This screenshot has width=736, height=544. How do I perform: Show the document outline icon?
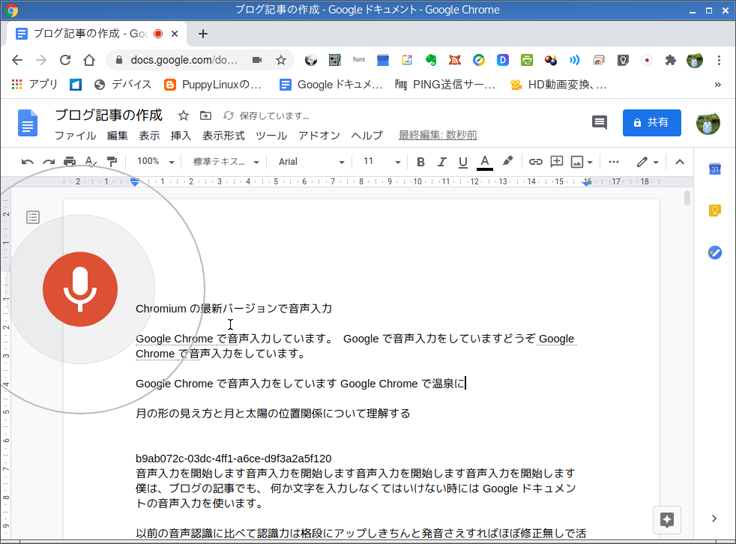33,217
